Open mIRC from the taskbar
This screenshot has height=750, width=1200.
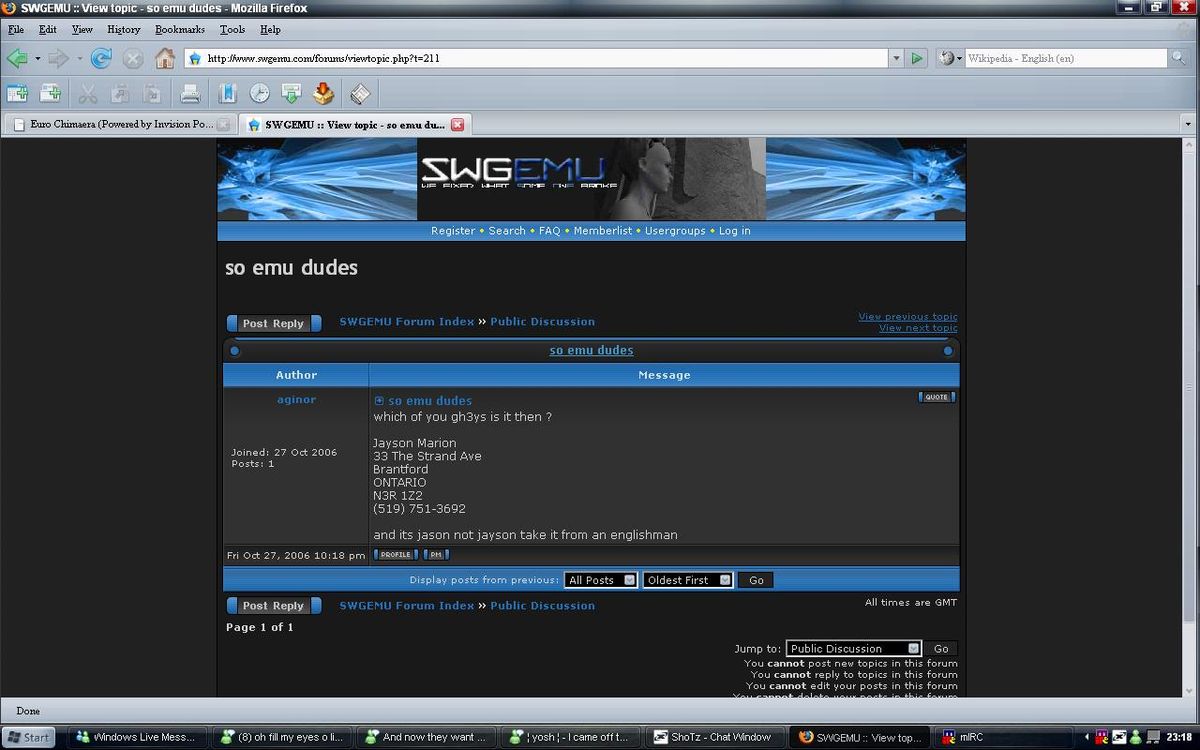coord(964,737)
